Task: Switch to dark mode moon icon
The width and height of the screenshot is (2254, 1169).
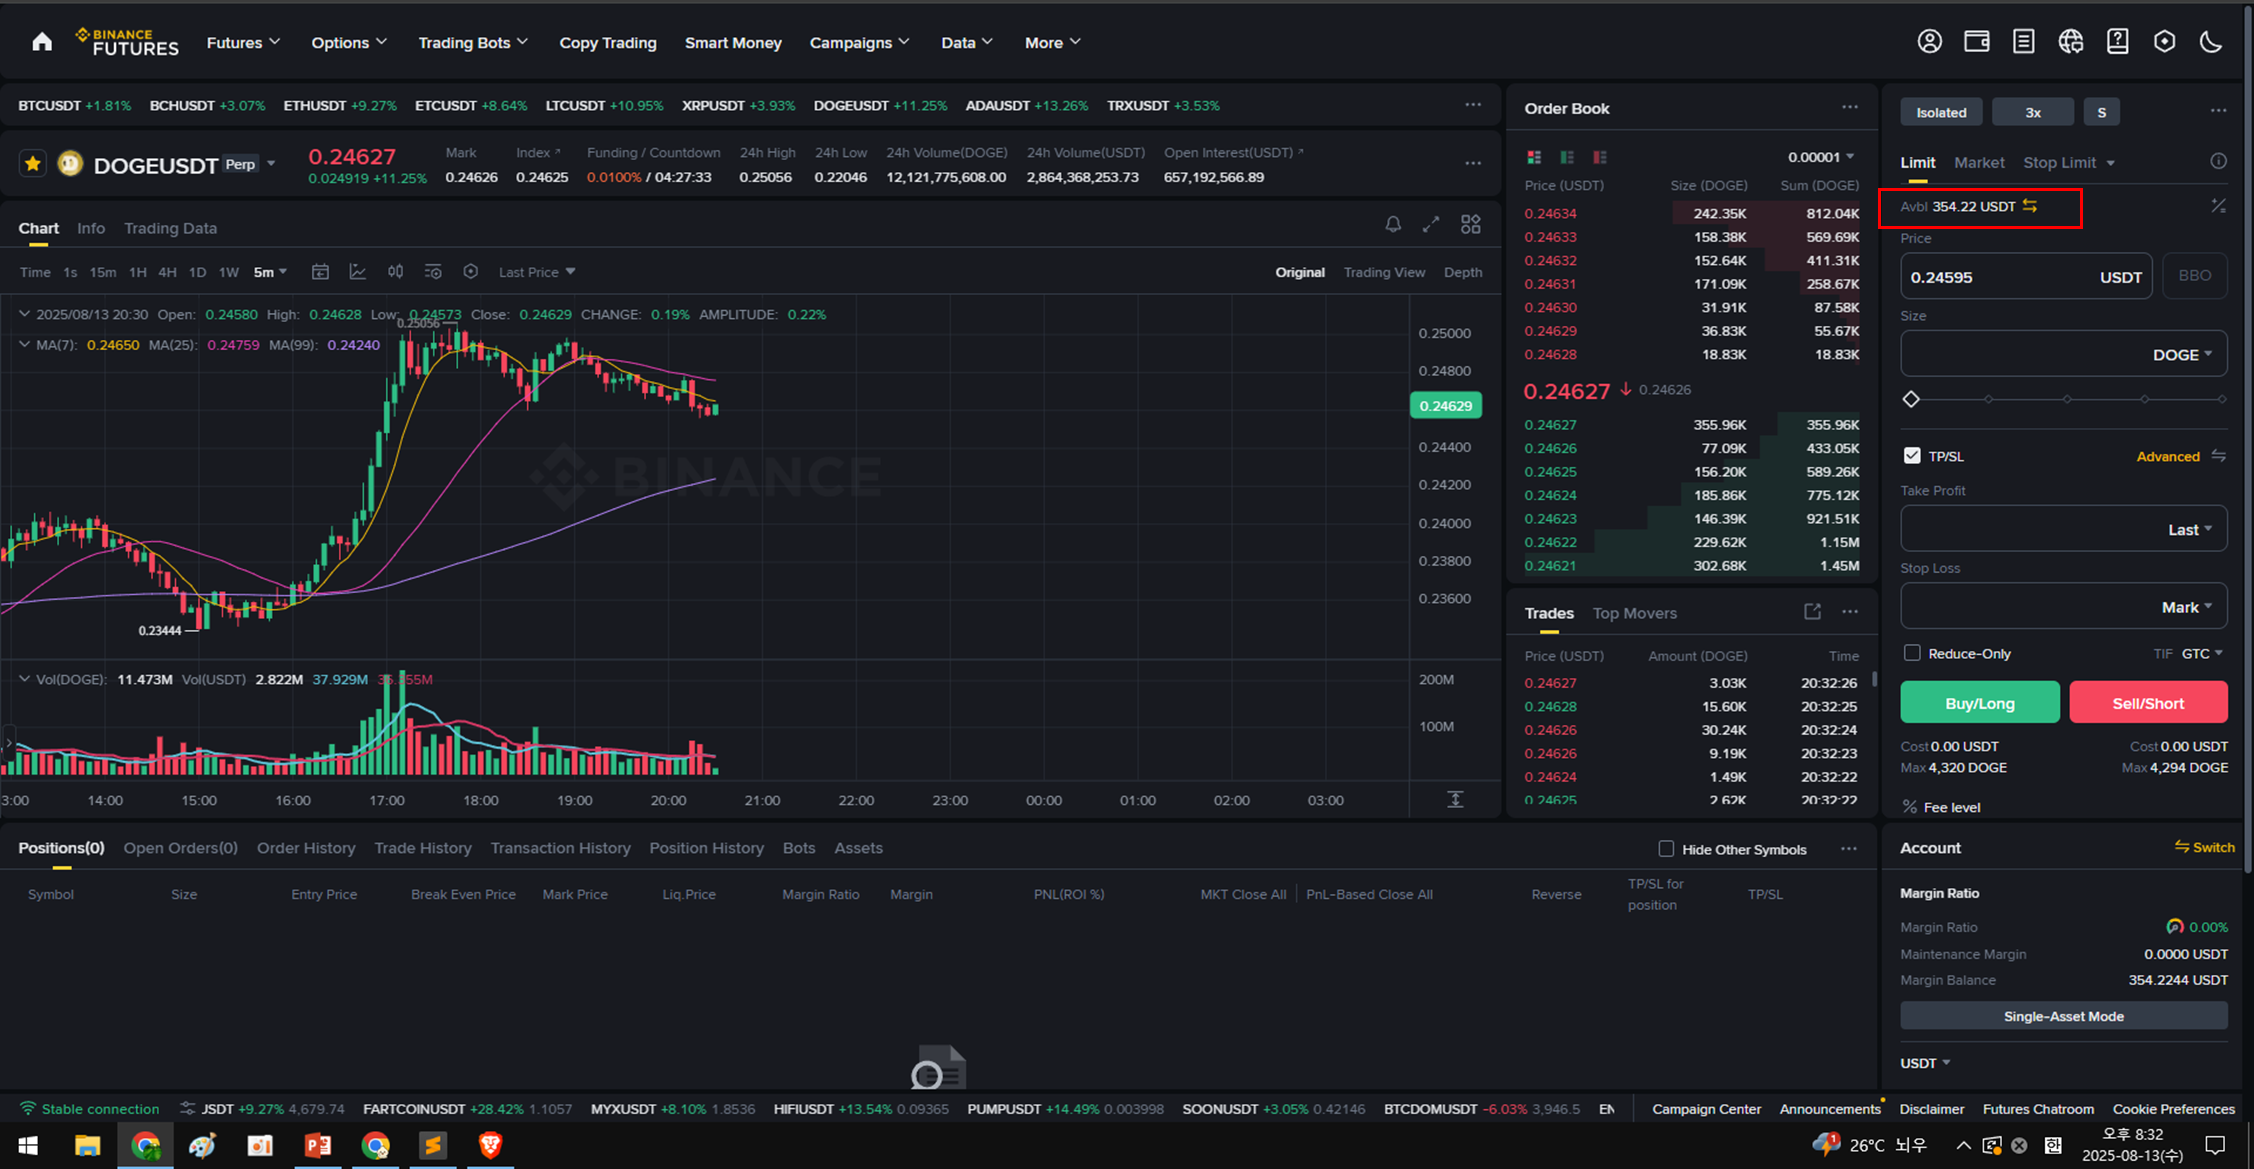Action: pos(2211,42)
